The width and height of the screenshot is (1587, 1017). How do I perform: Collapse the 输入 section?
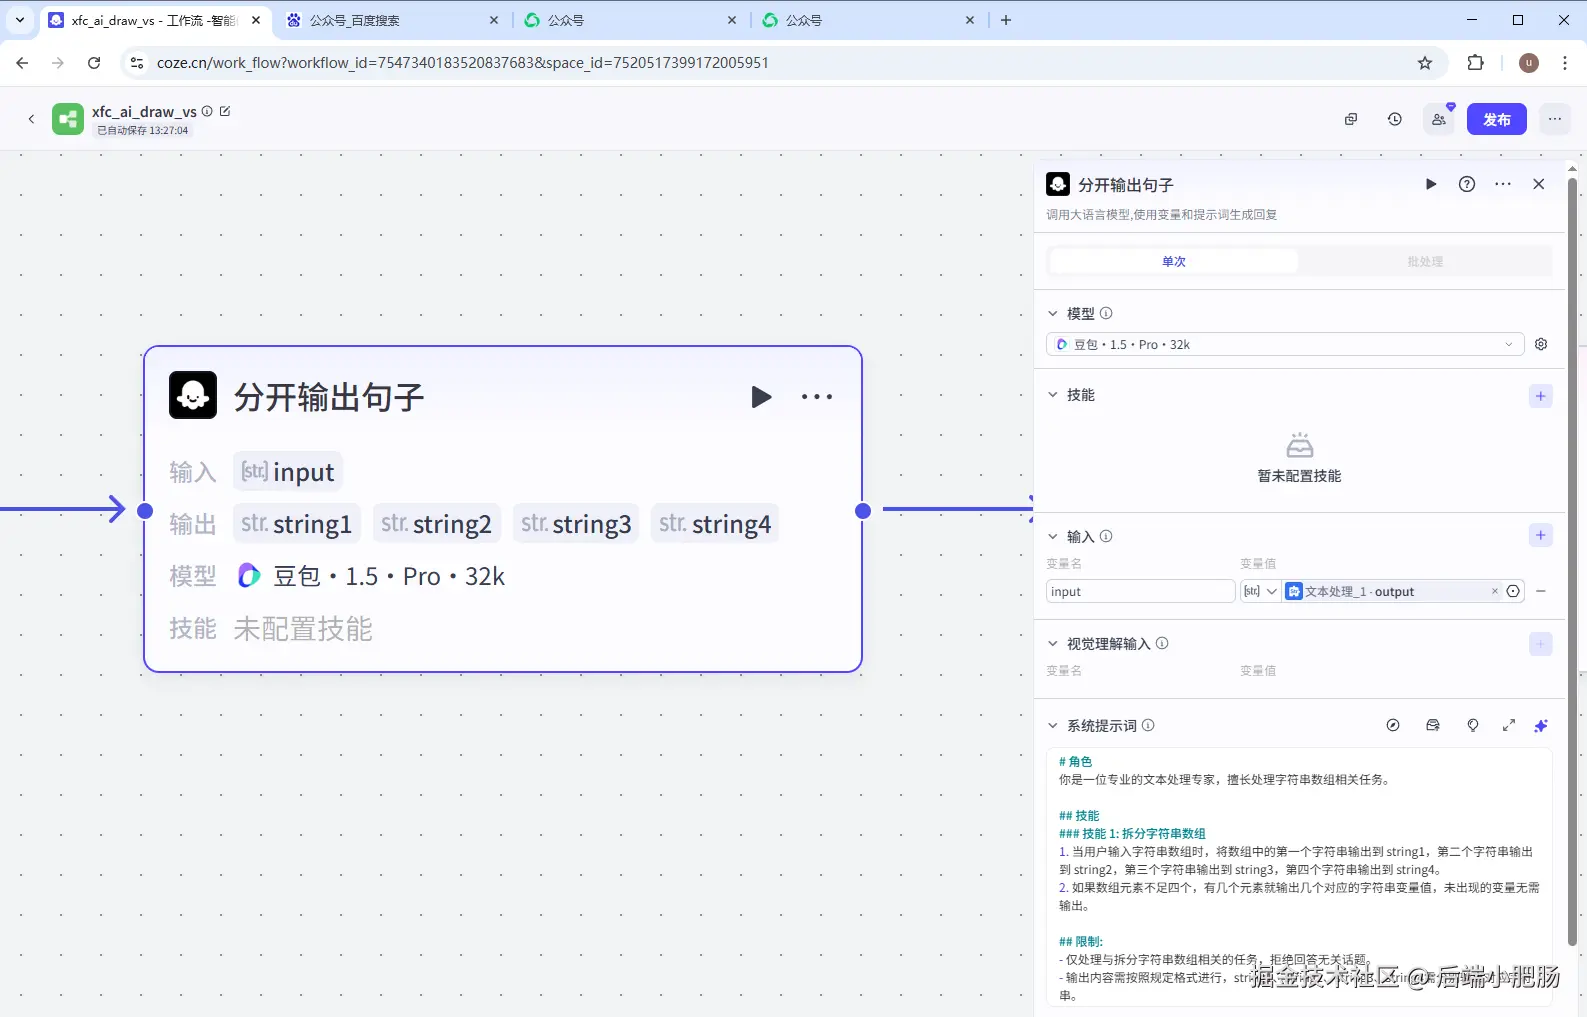(1053, 536)
